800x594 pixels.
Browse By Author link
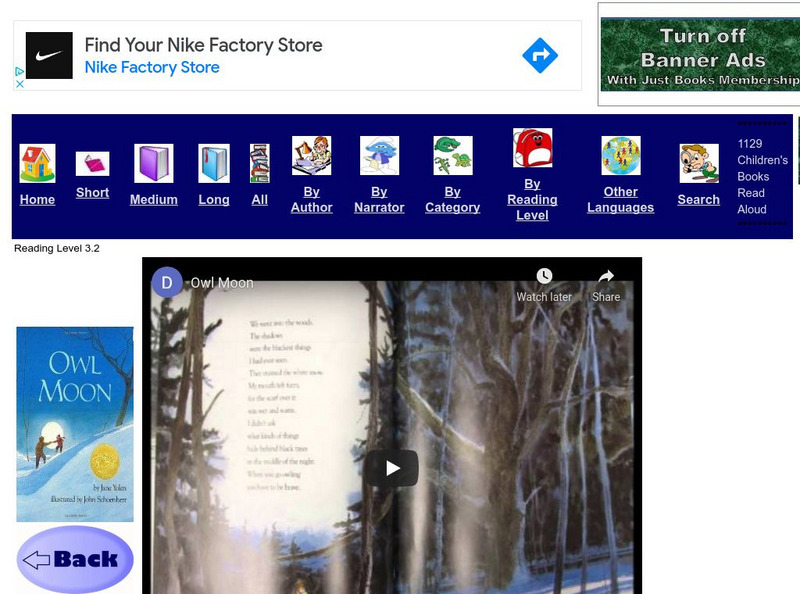click(x=311, y=200)
